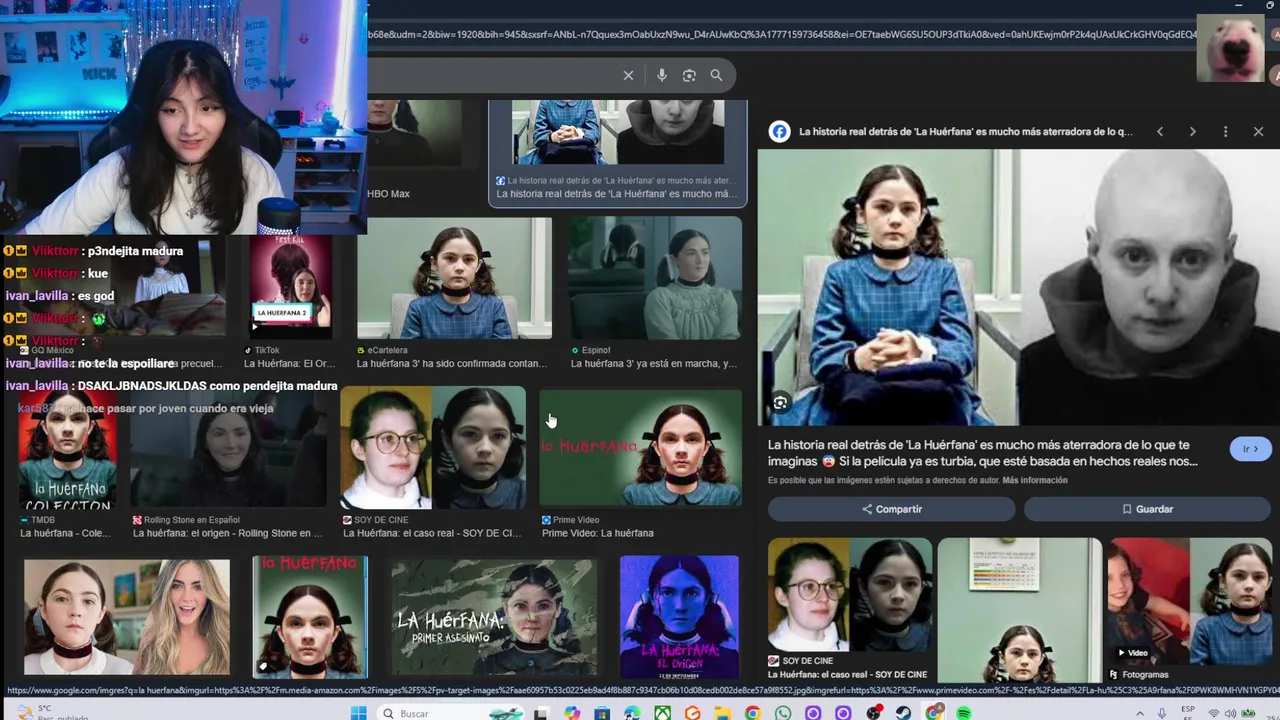The image size is (1280, 720).
Task: Click the Lens icon on the preview image
Action: (780, 403)
